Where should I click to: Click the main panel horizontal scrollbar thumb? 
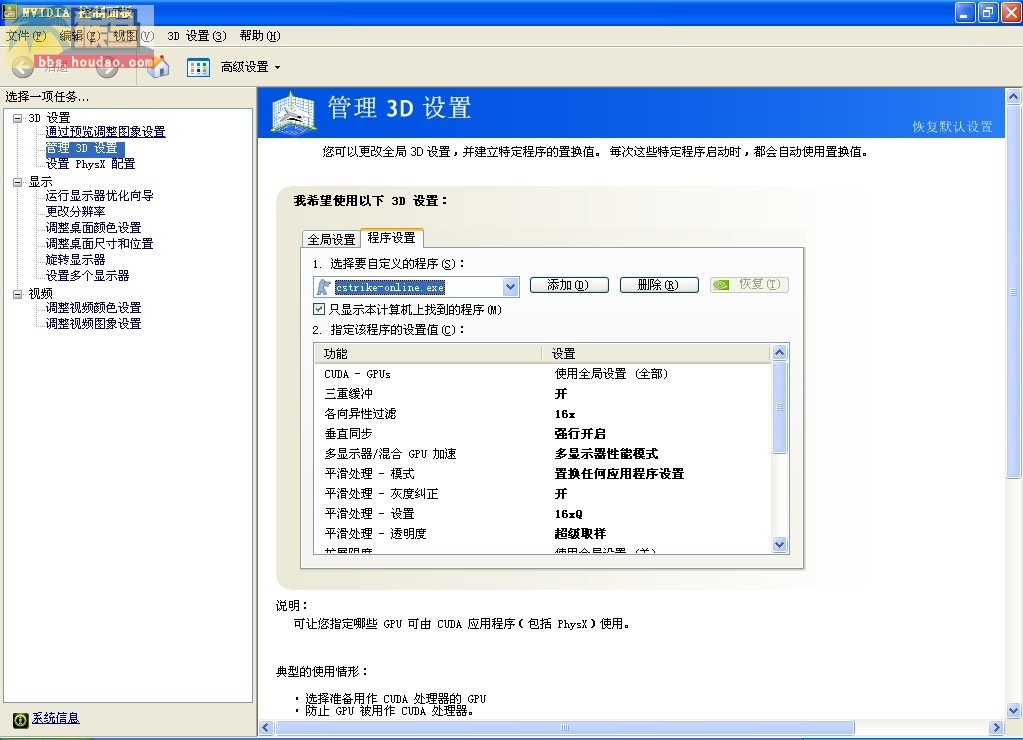565,728
